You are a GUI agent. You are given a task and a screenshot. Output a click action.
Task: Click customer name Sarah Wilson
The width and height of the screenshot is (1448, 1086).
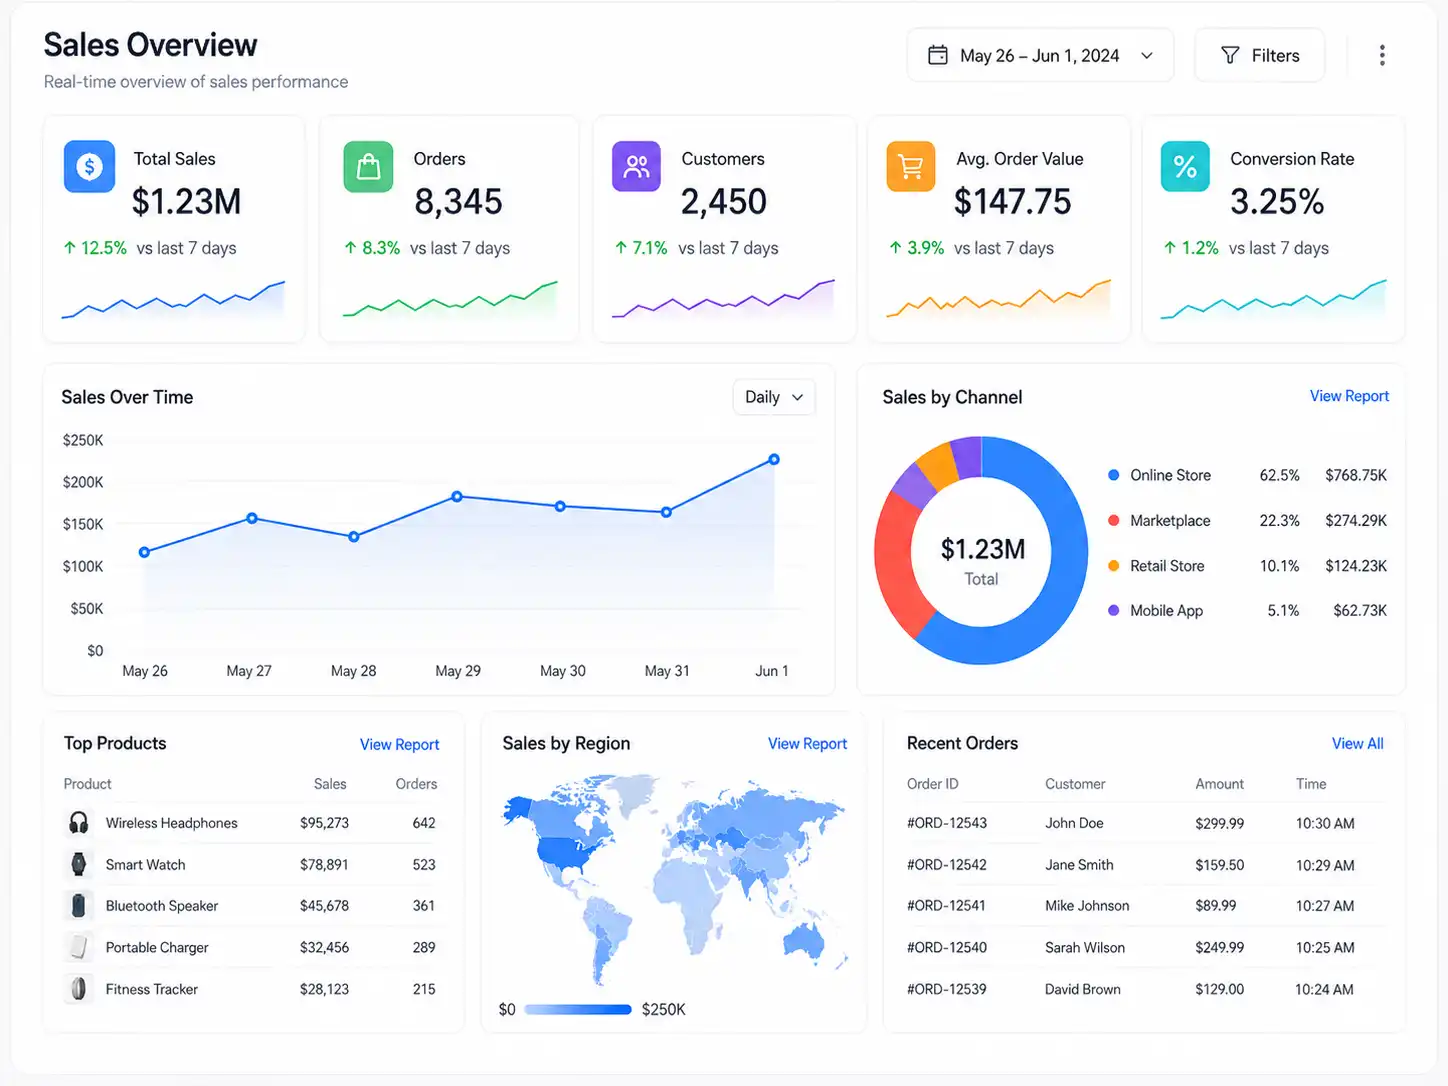tap(1085, 948)
